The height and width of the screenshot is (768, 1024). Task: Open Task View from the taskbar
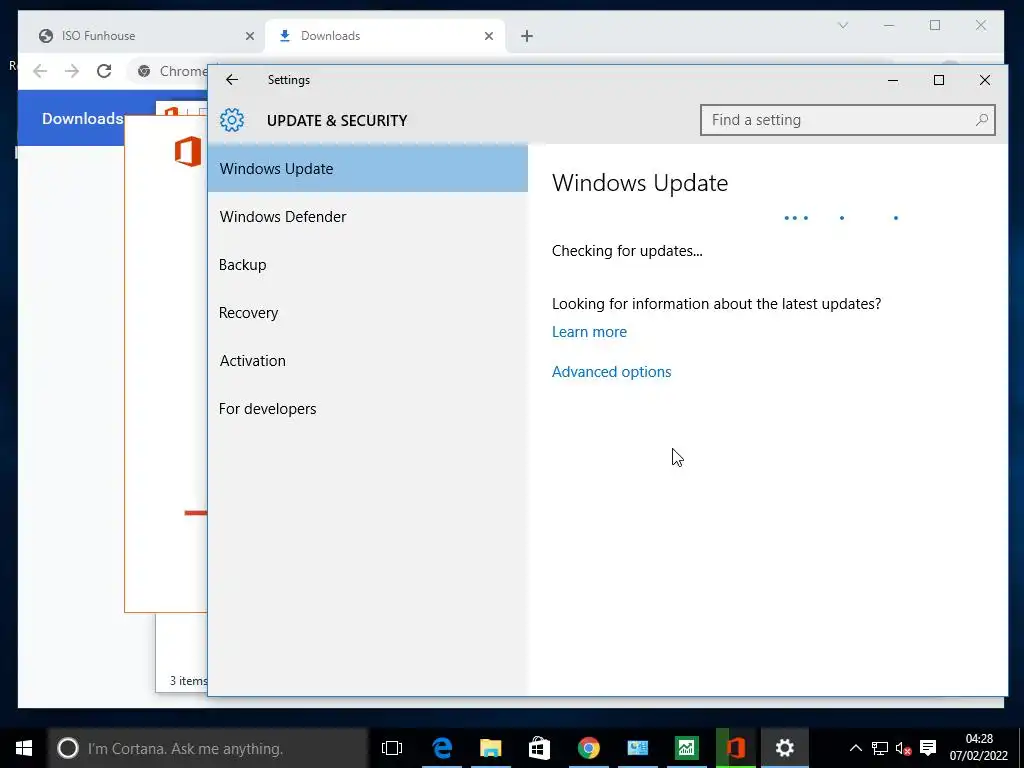tap(392, 748)
